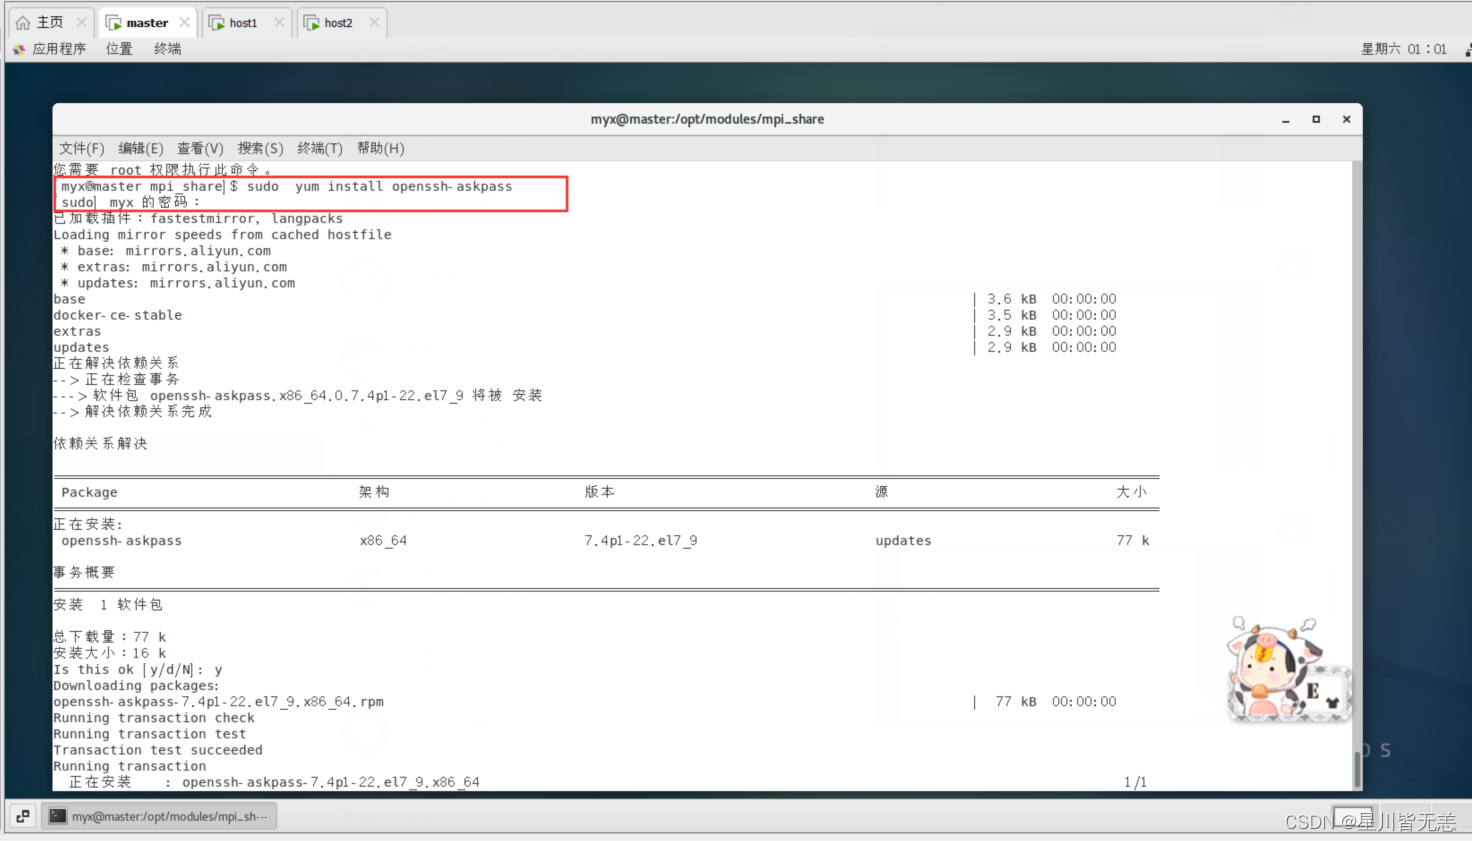This screenshot has height=841, width=1472.
Task: Open the 终端 menu in the terminal window
Action: coord(320,148)
